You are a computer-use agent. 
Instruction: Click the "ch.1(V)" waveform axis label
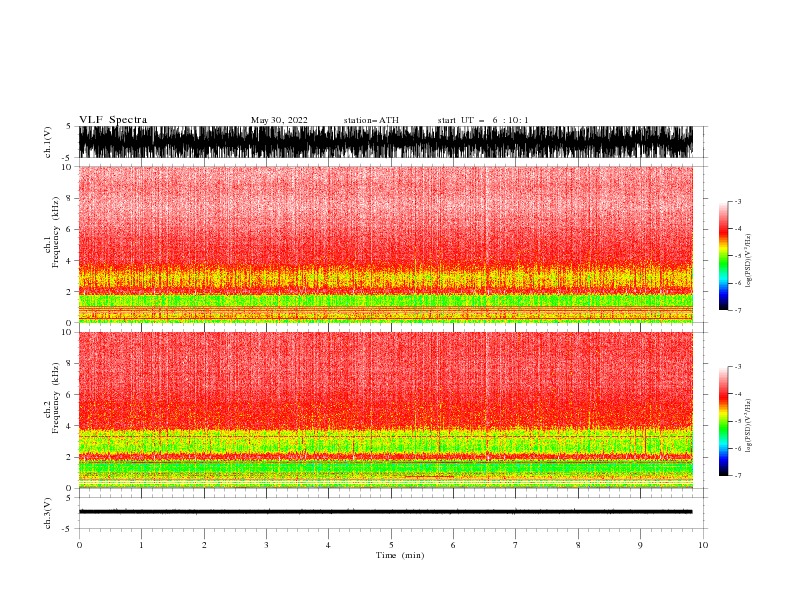coord(48,142)
